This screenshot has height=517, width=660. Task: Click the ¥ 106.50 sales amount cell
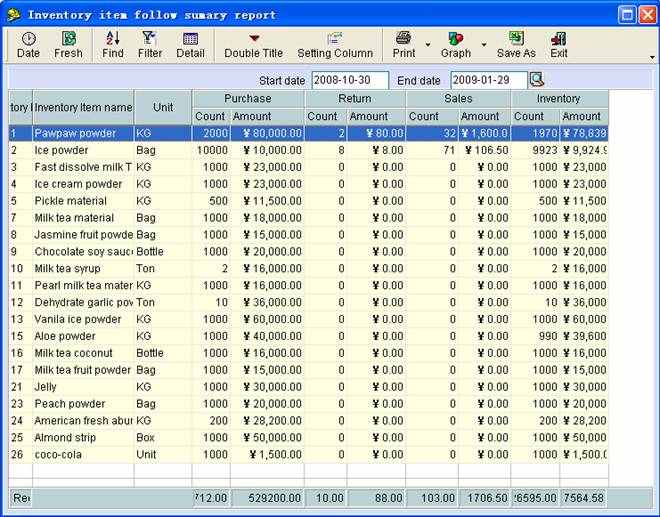pos(484,150)
